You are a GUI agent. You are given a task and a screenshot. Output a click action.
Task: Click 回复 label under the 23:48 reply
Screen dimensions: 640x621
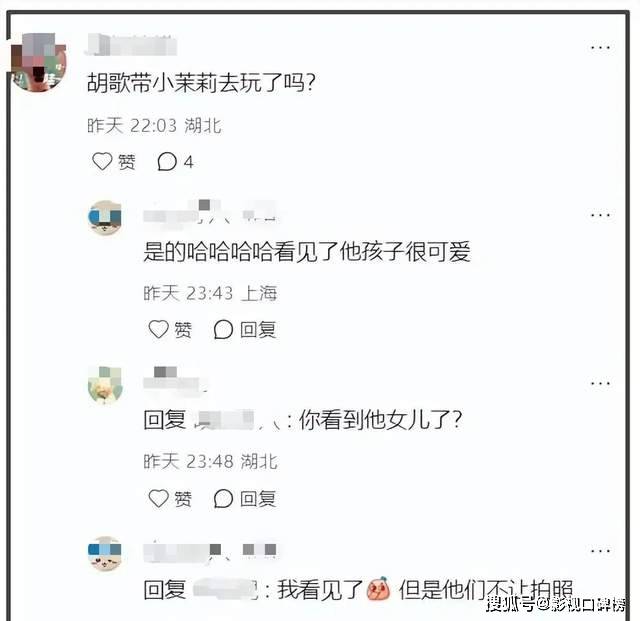coord(258,499)
